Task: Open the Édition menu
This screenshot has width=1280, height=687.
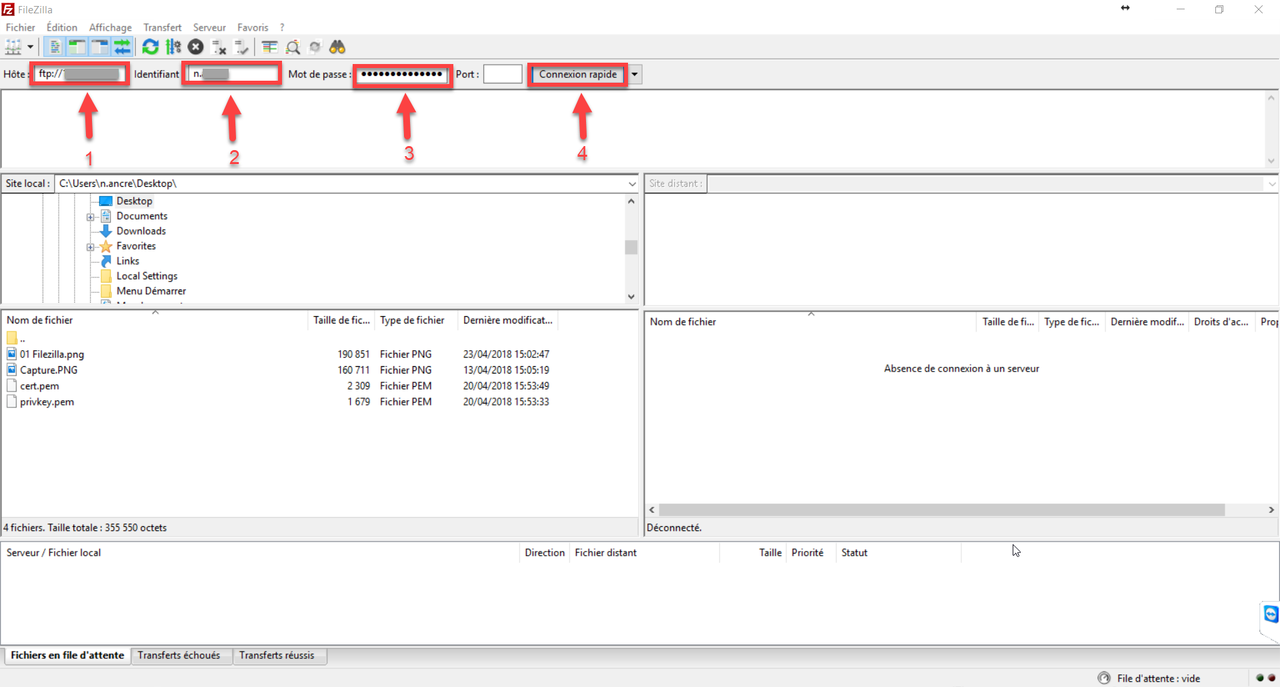Action: (x=62, y=28)
